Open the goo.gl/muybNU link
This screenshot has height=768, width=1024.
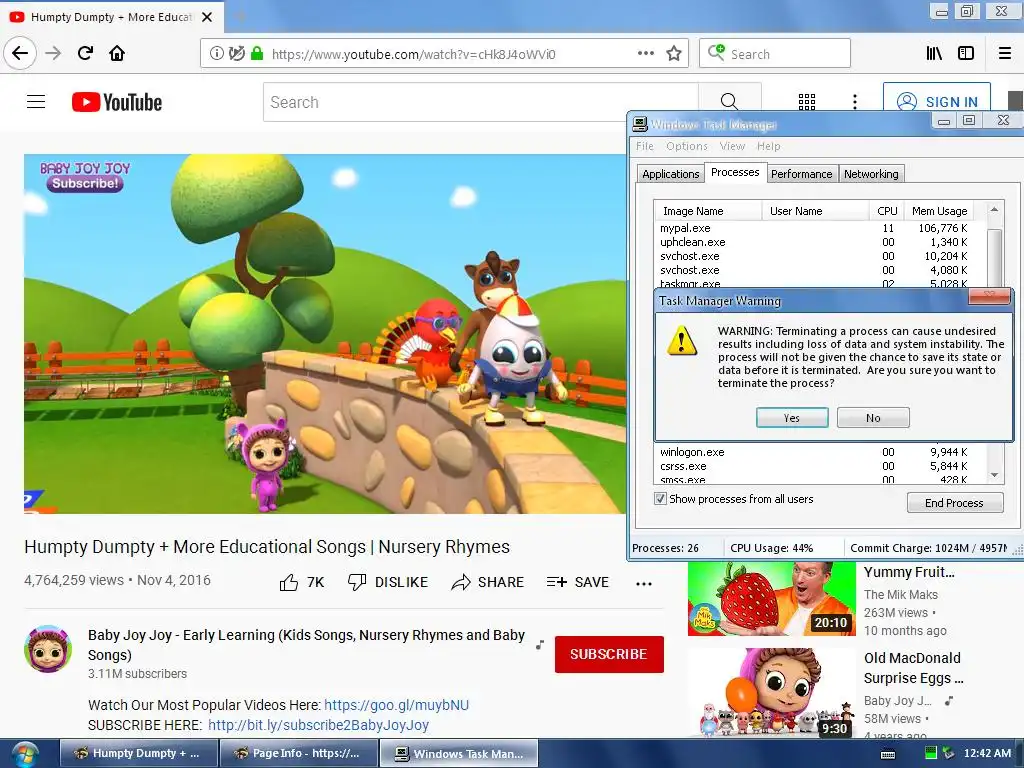click(396, 705)
